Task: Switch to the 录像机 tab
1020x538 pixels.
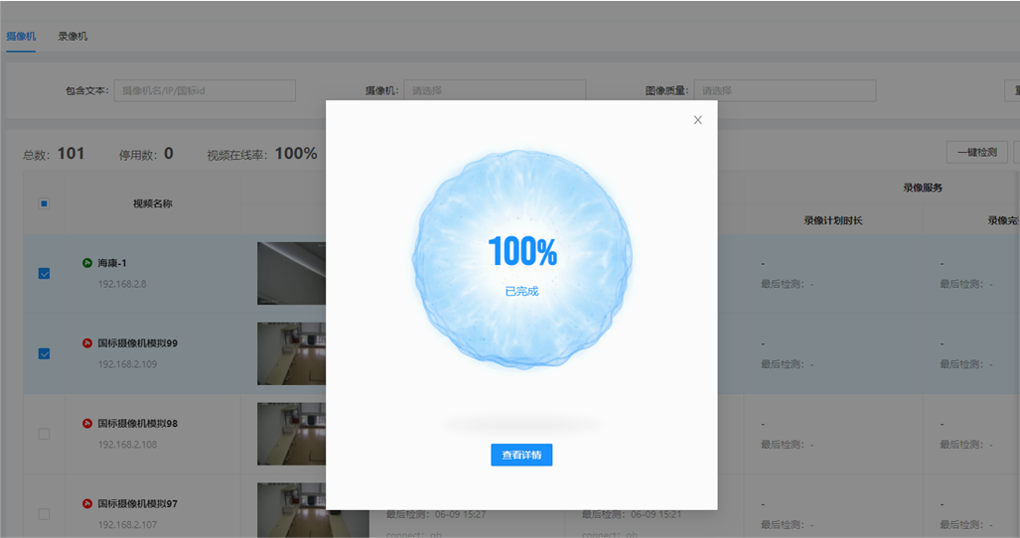Action: (x=72, y=36)
